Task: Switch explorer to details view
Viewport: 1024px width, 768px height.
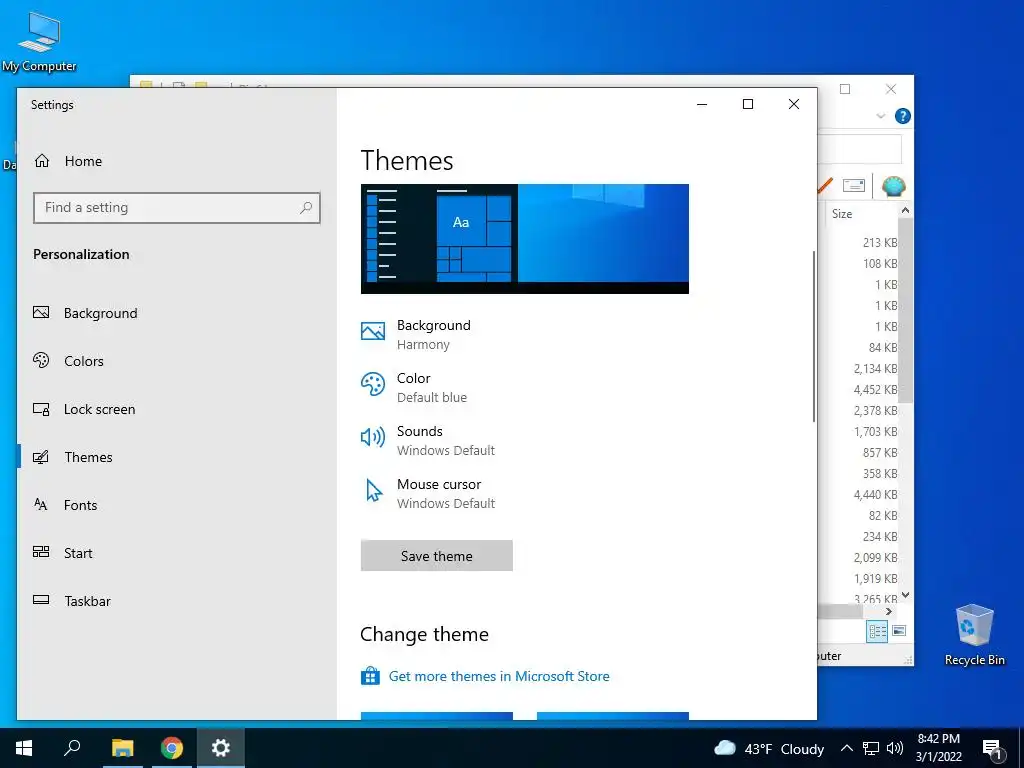Action: (x=877, y=631)
